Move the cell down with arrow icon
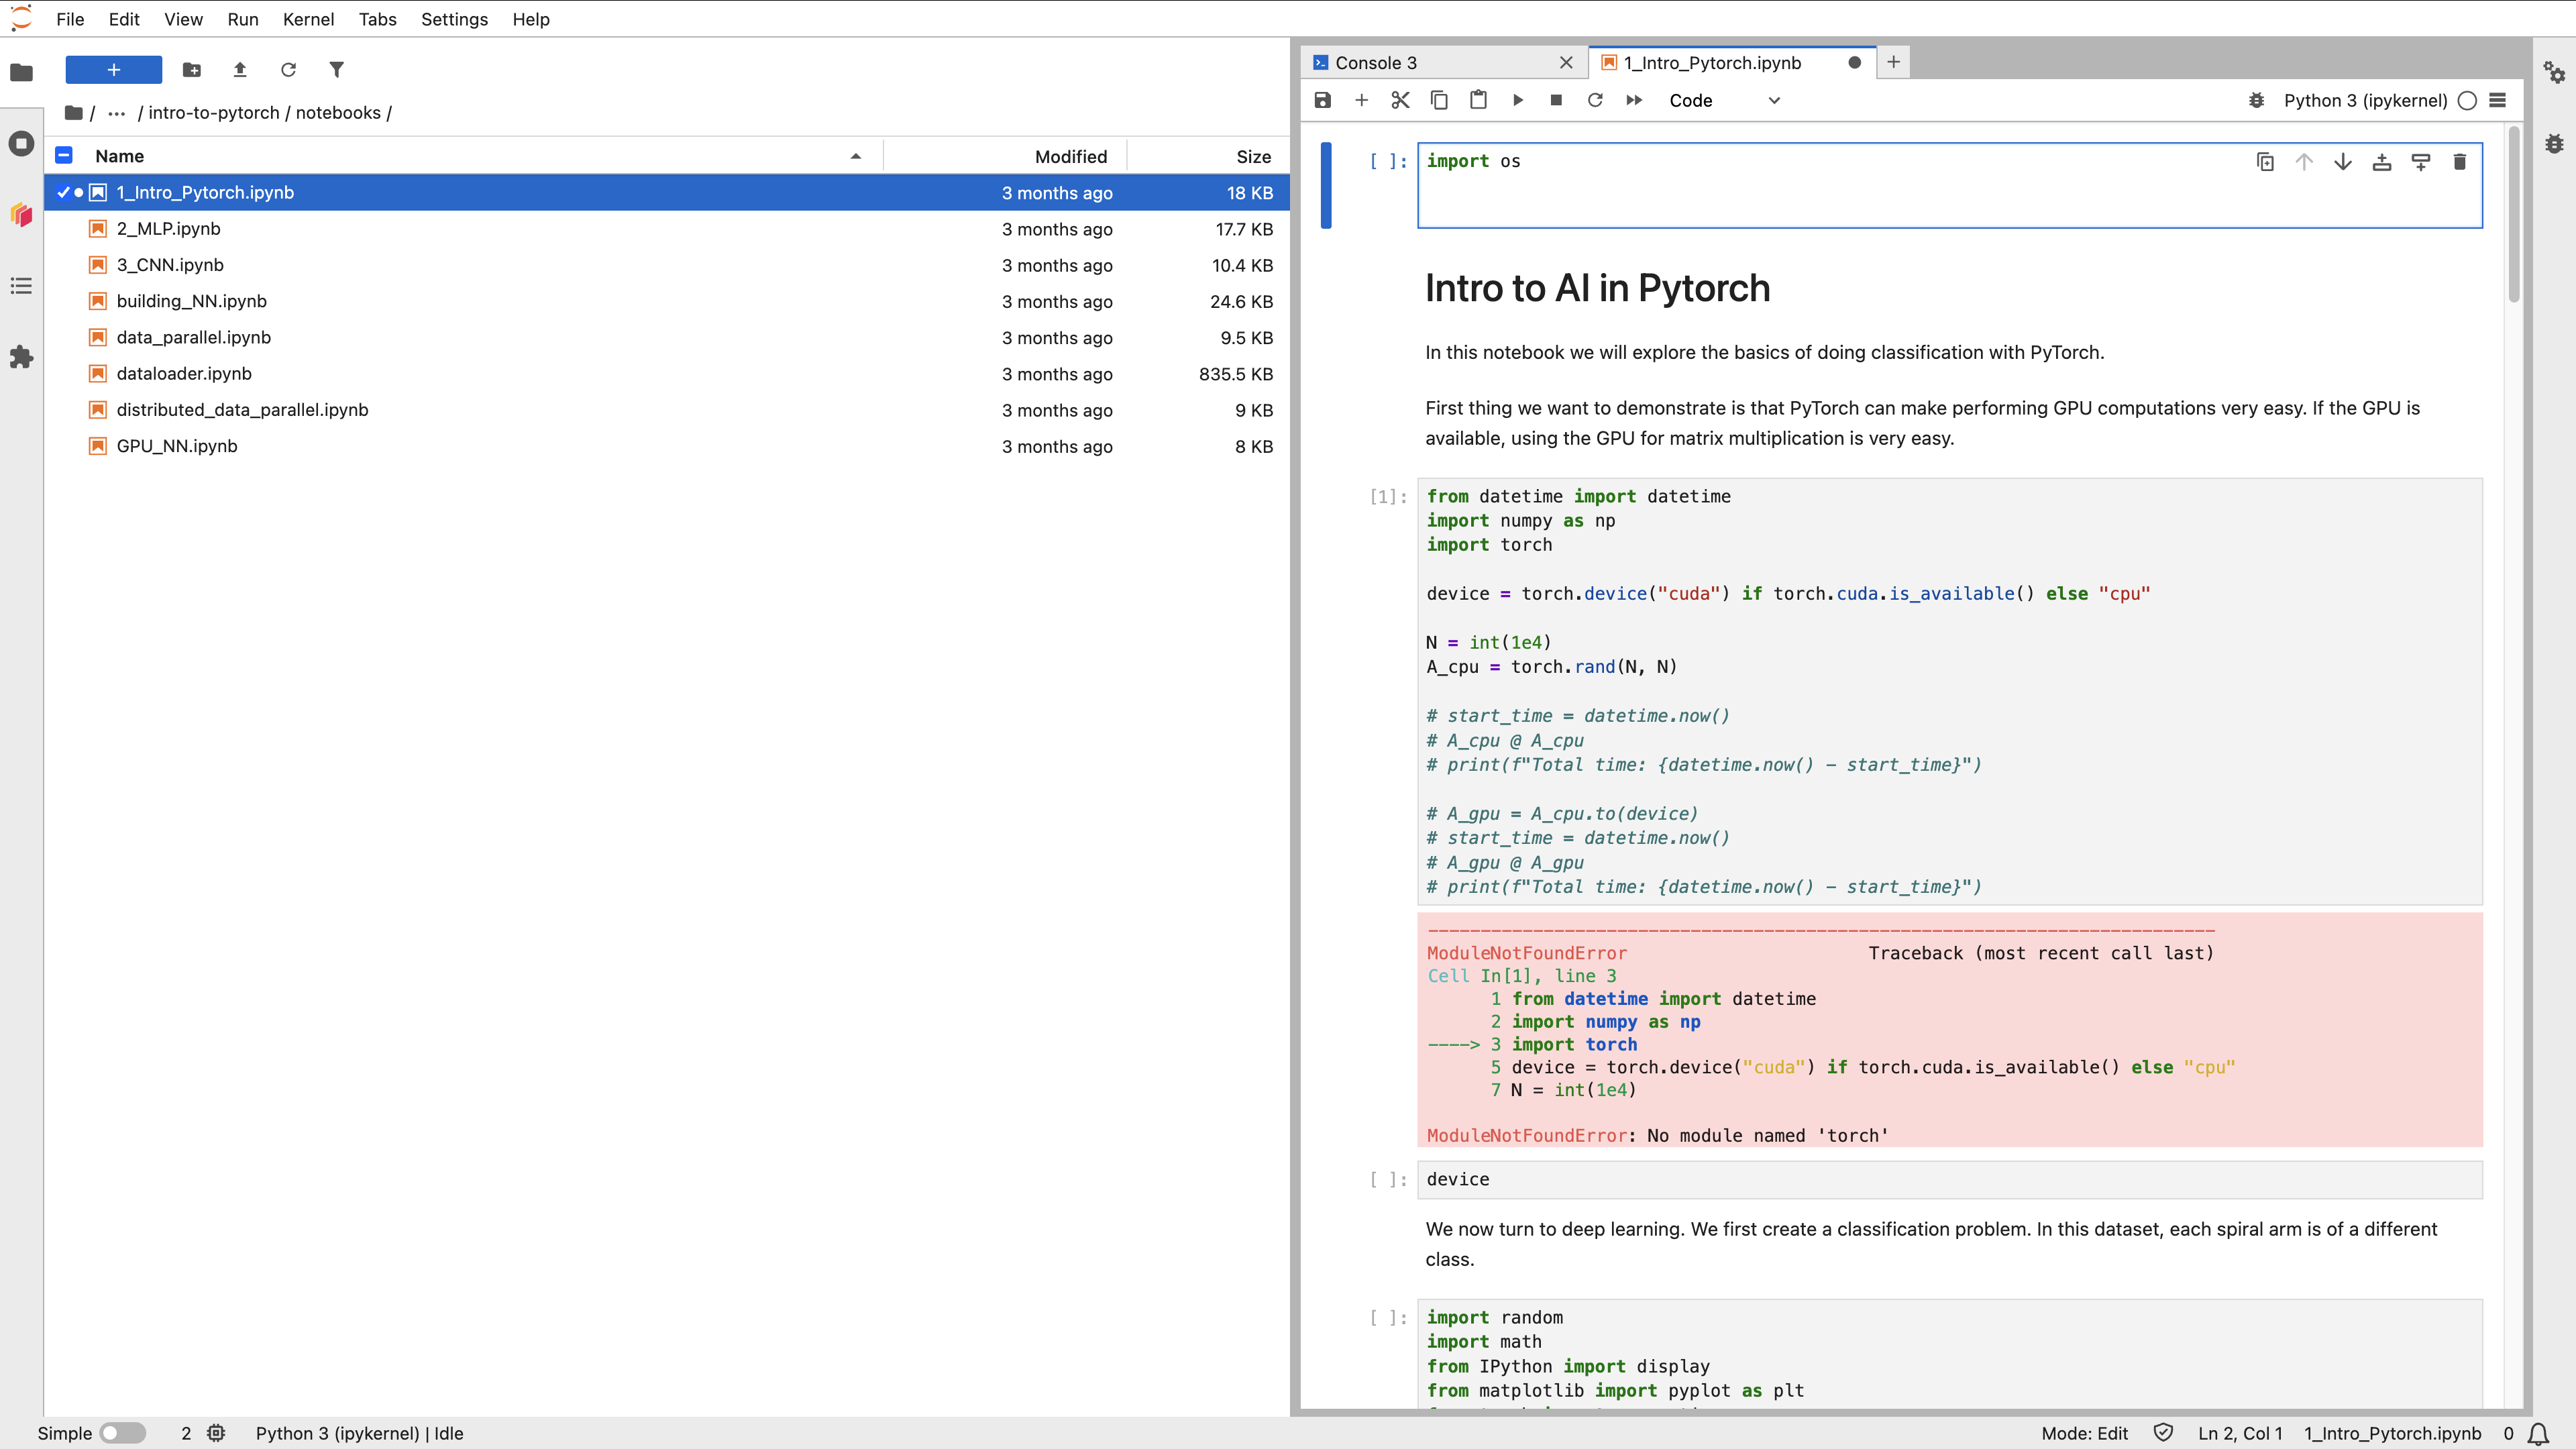 2343,162
